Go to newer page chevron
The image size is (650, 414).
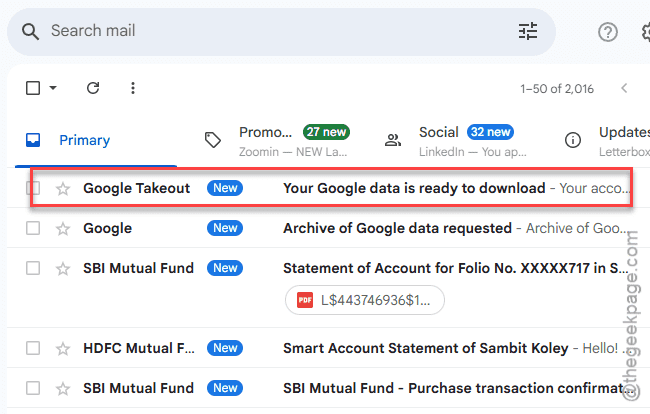(x=624, y=88)
